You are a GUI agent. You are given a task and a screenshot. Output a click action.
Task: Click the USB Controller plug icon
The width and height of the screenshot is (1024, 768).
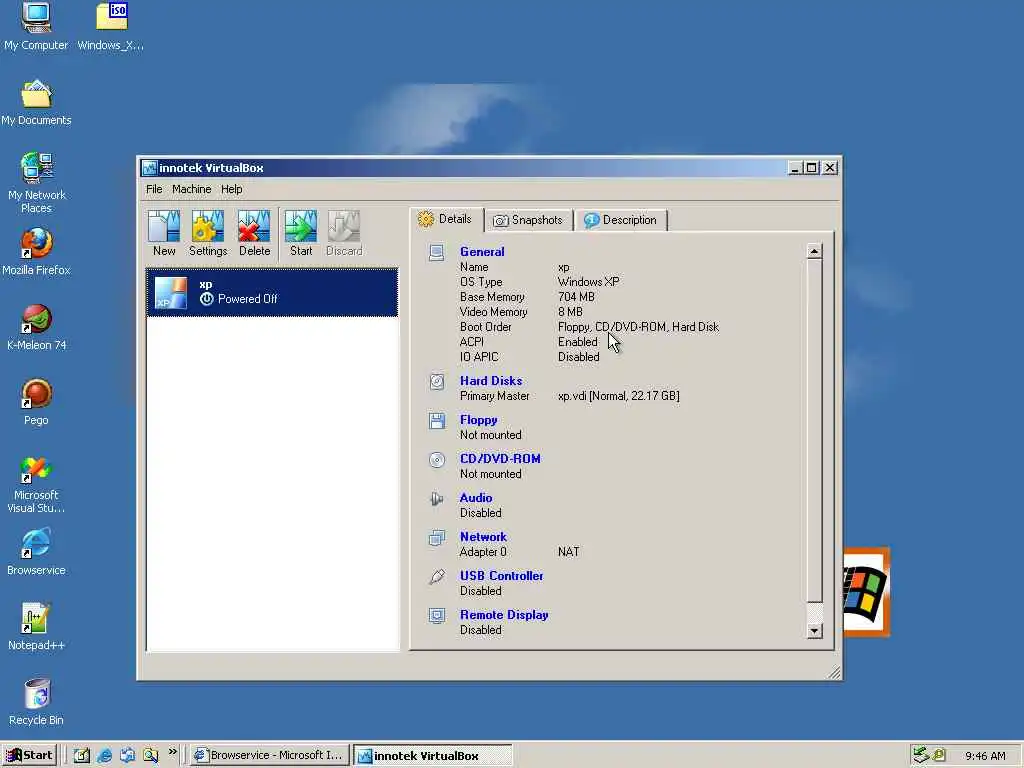[437, 577]
